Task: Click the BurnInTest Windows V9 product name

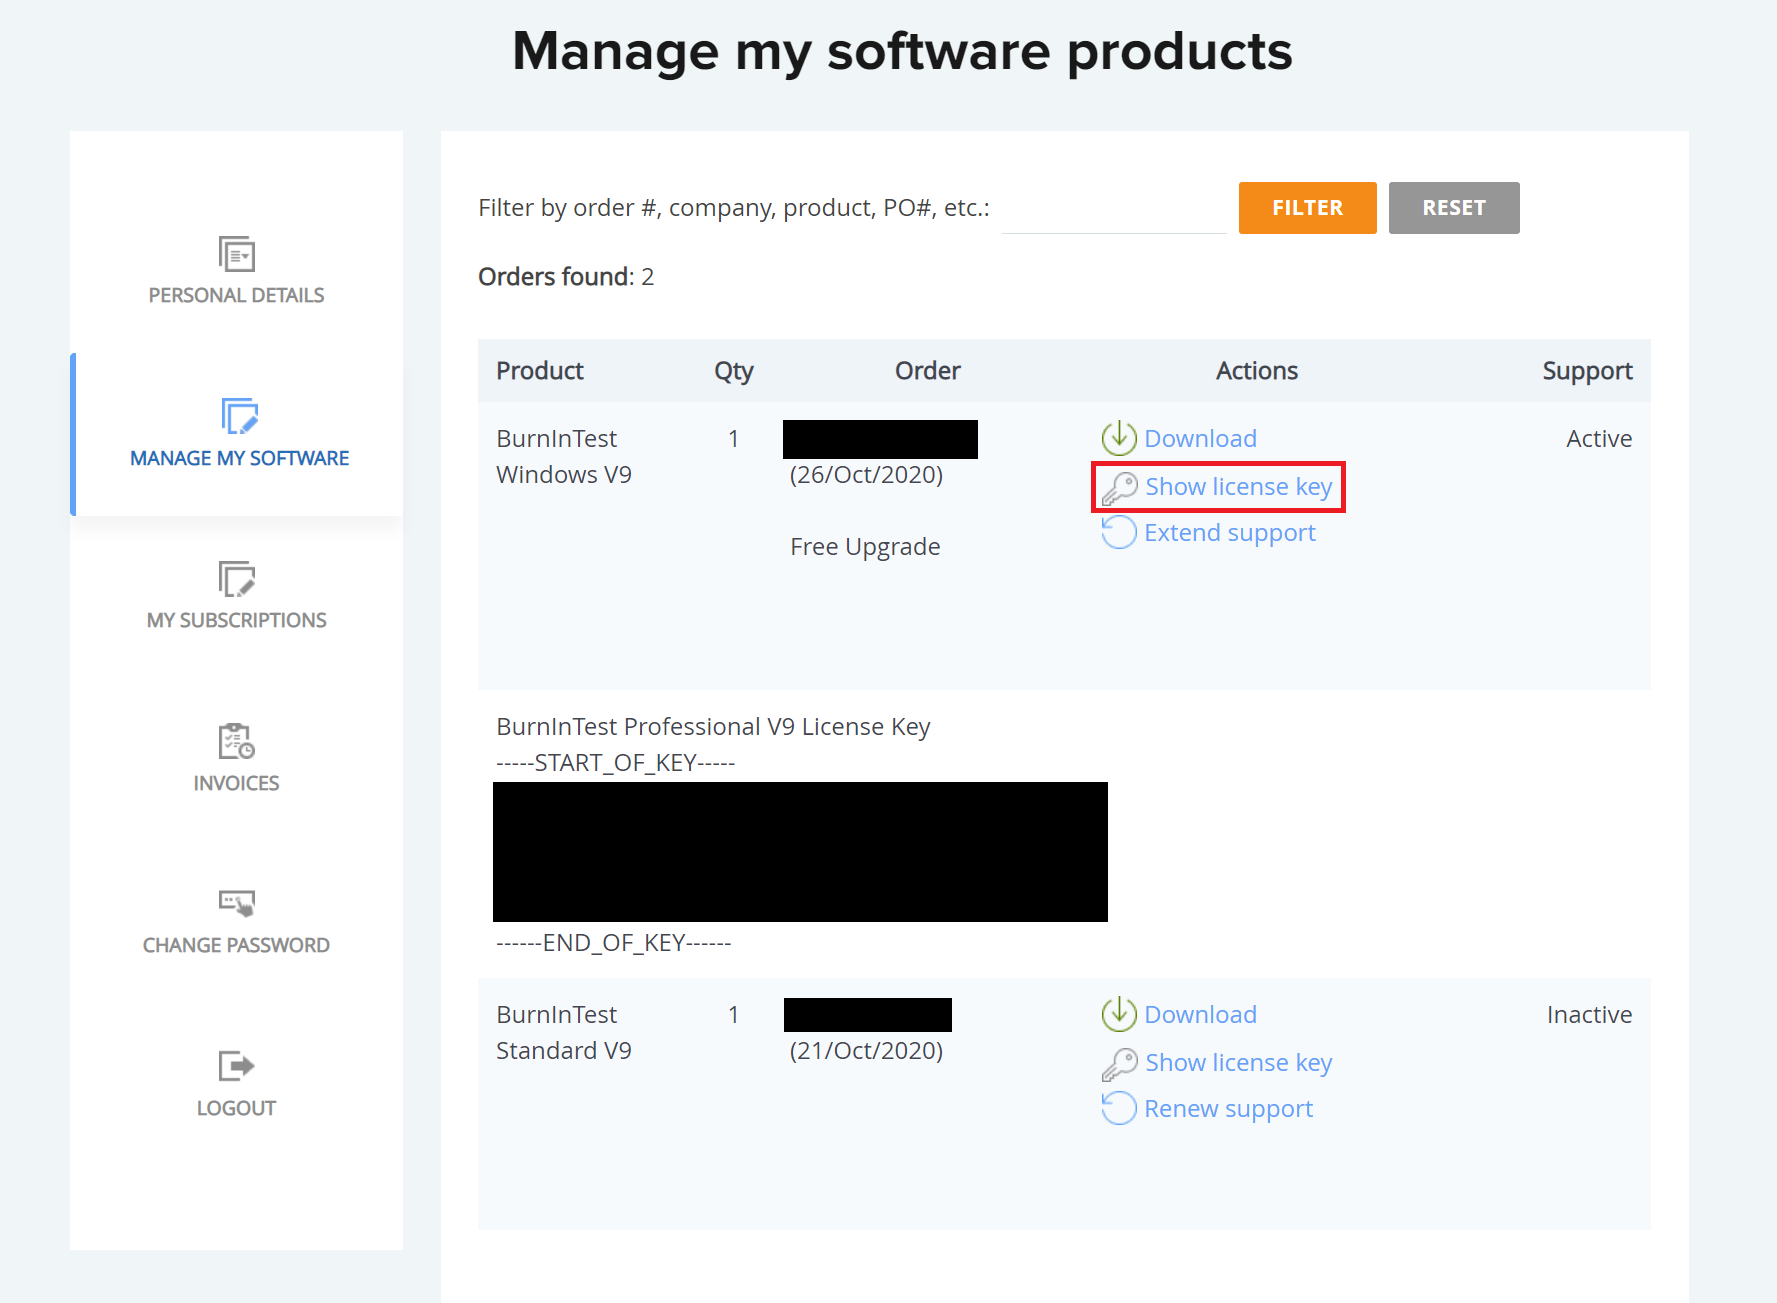Action: tap(564, 456)
